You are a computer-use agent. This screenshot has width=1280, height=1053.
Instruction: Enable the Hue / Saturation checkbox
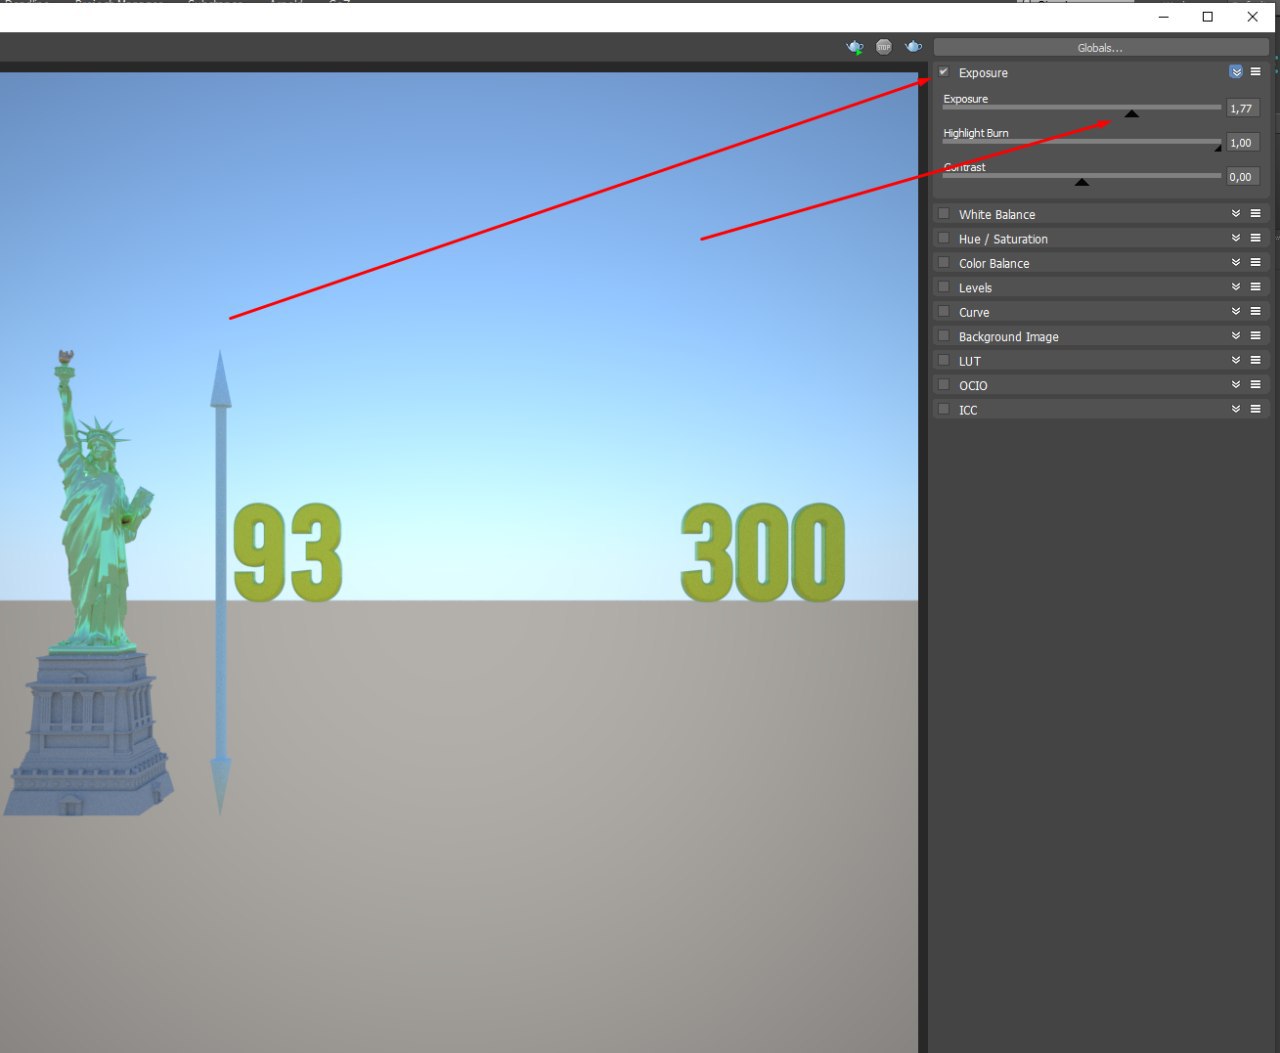(x=943, y=238)
